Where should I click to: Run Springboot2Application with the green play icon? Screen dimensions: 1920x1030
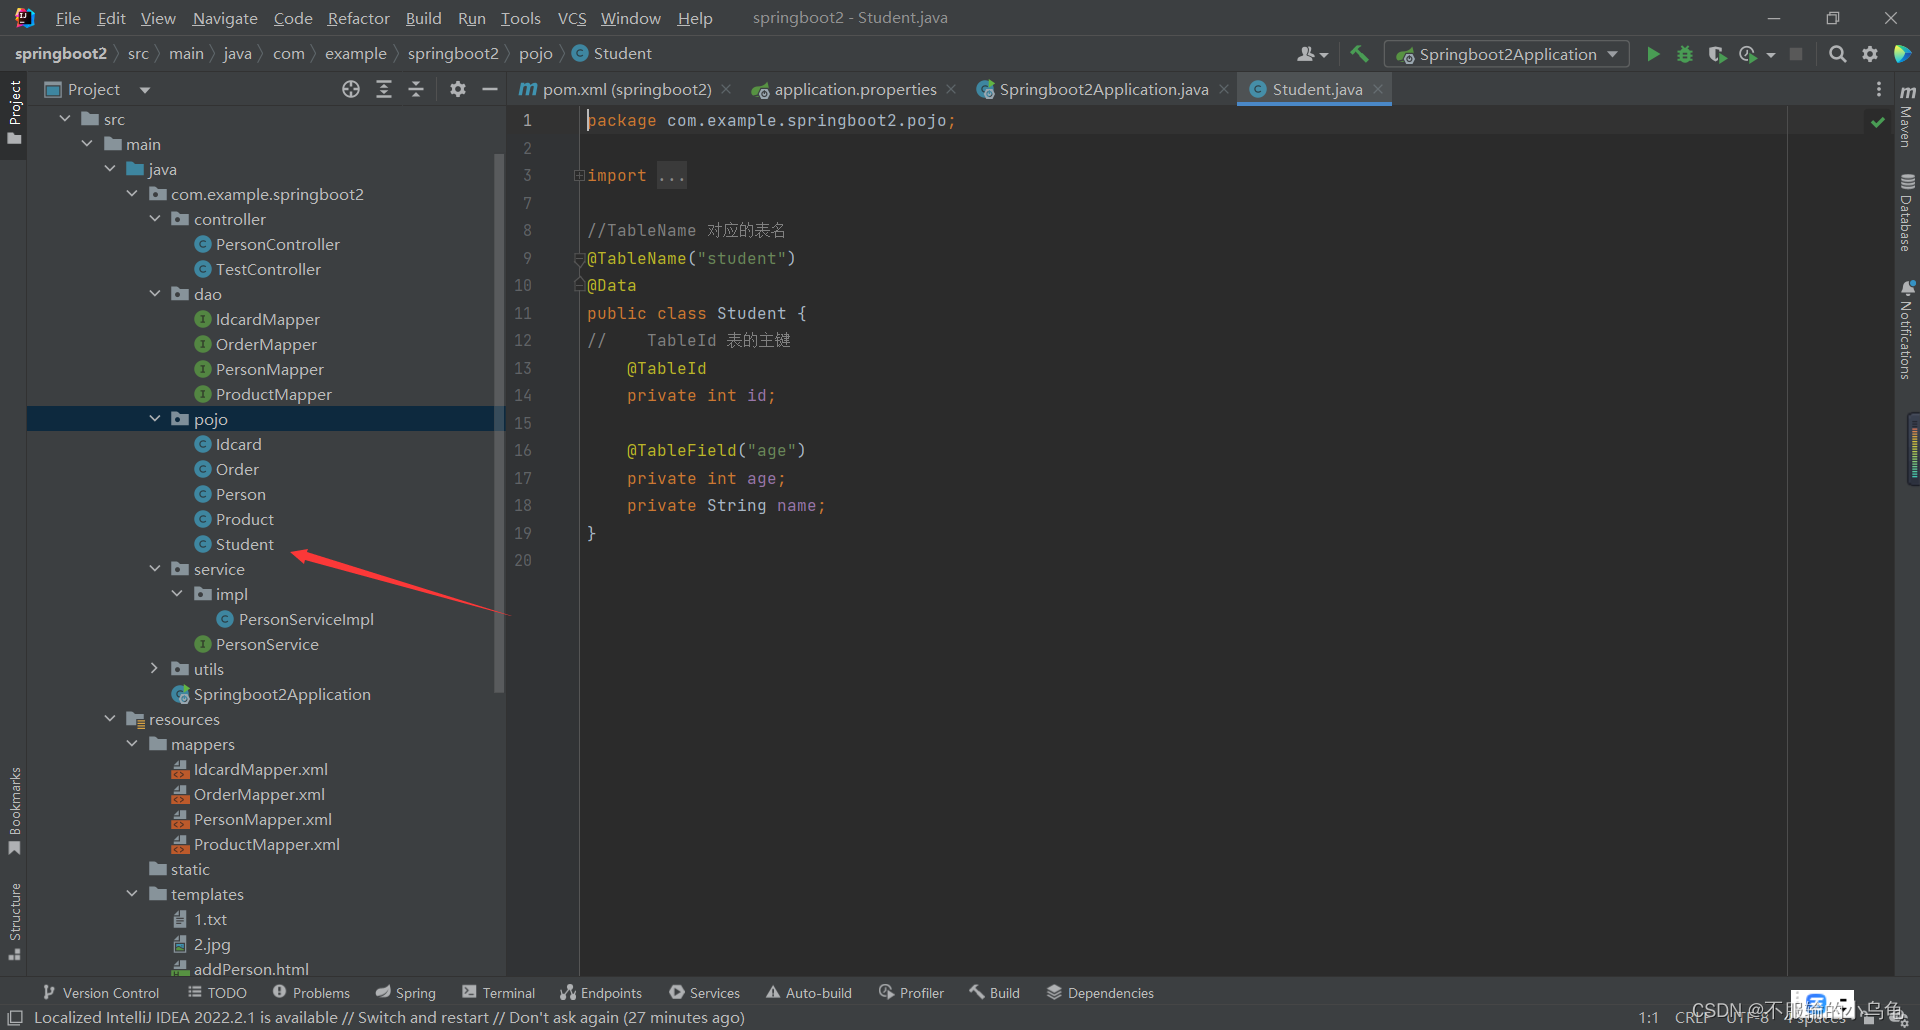(x=1653, y=54)
